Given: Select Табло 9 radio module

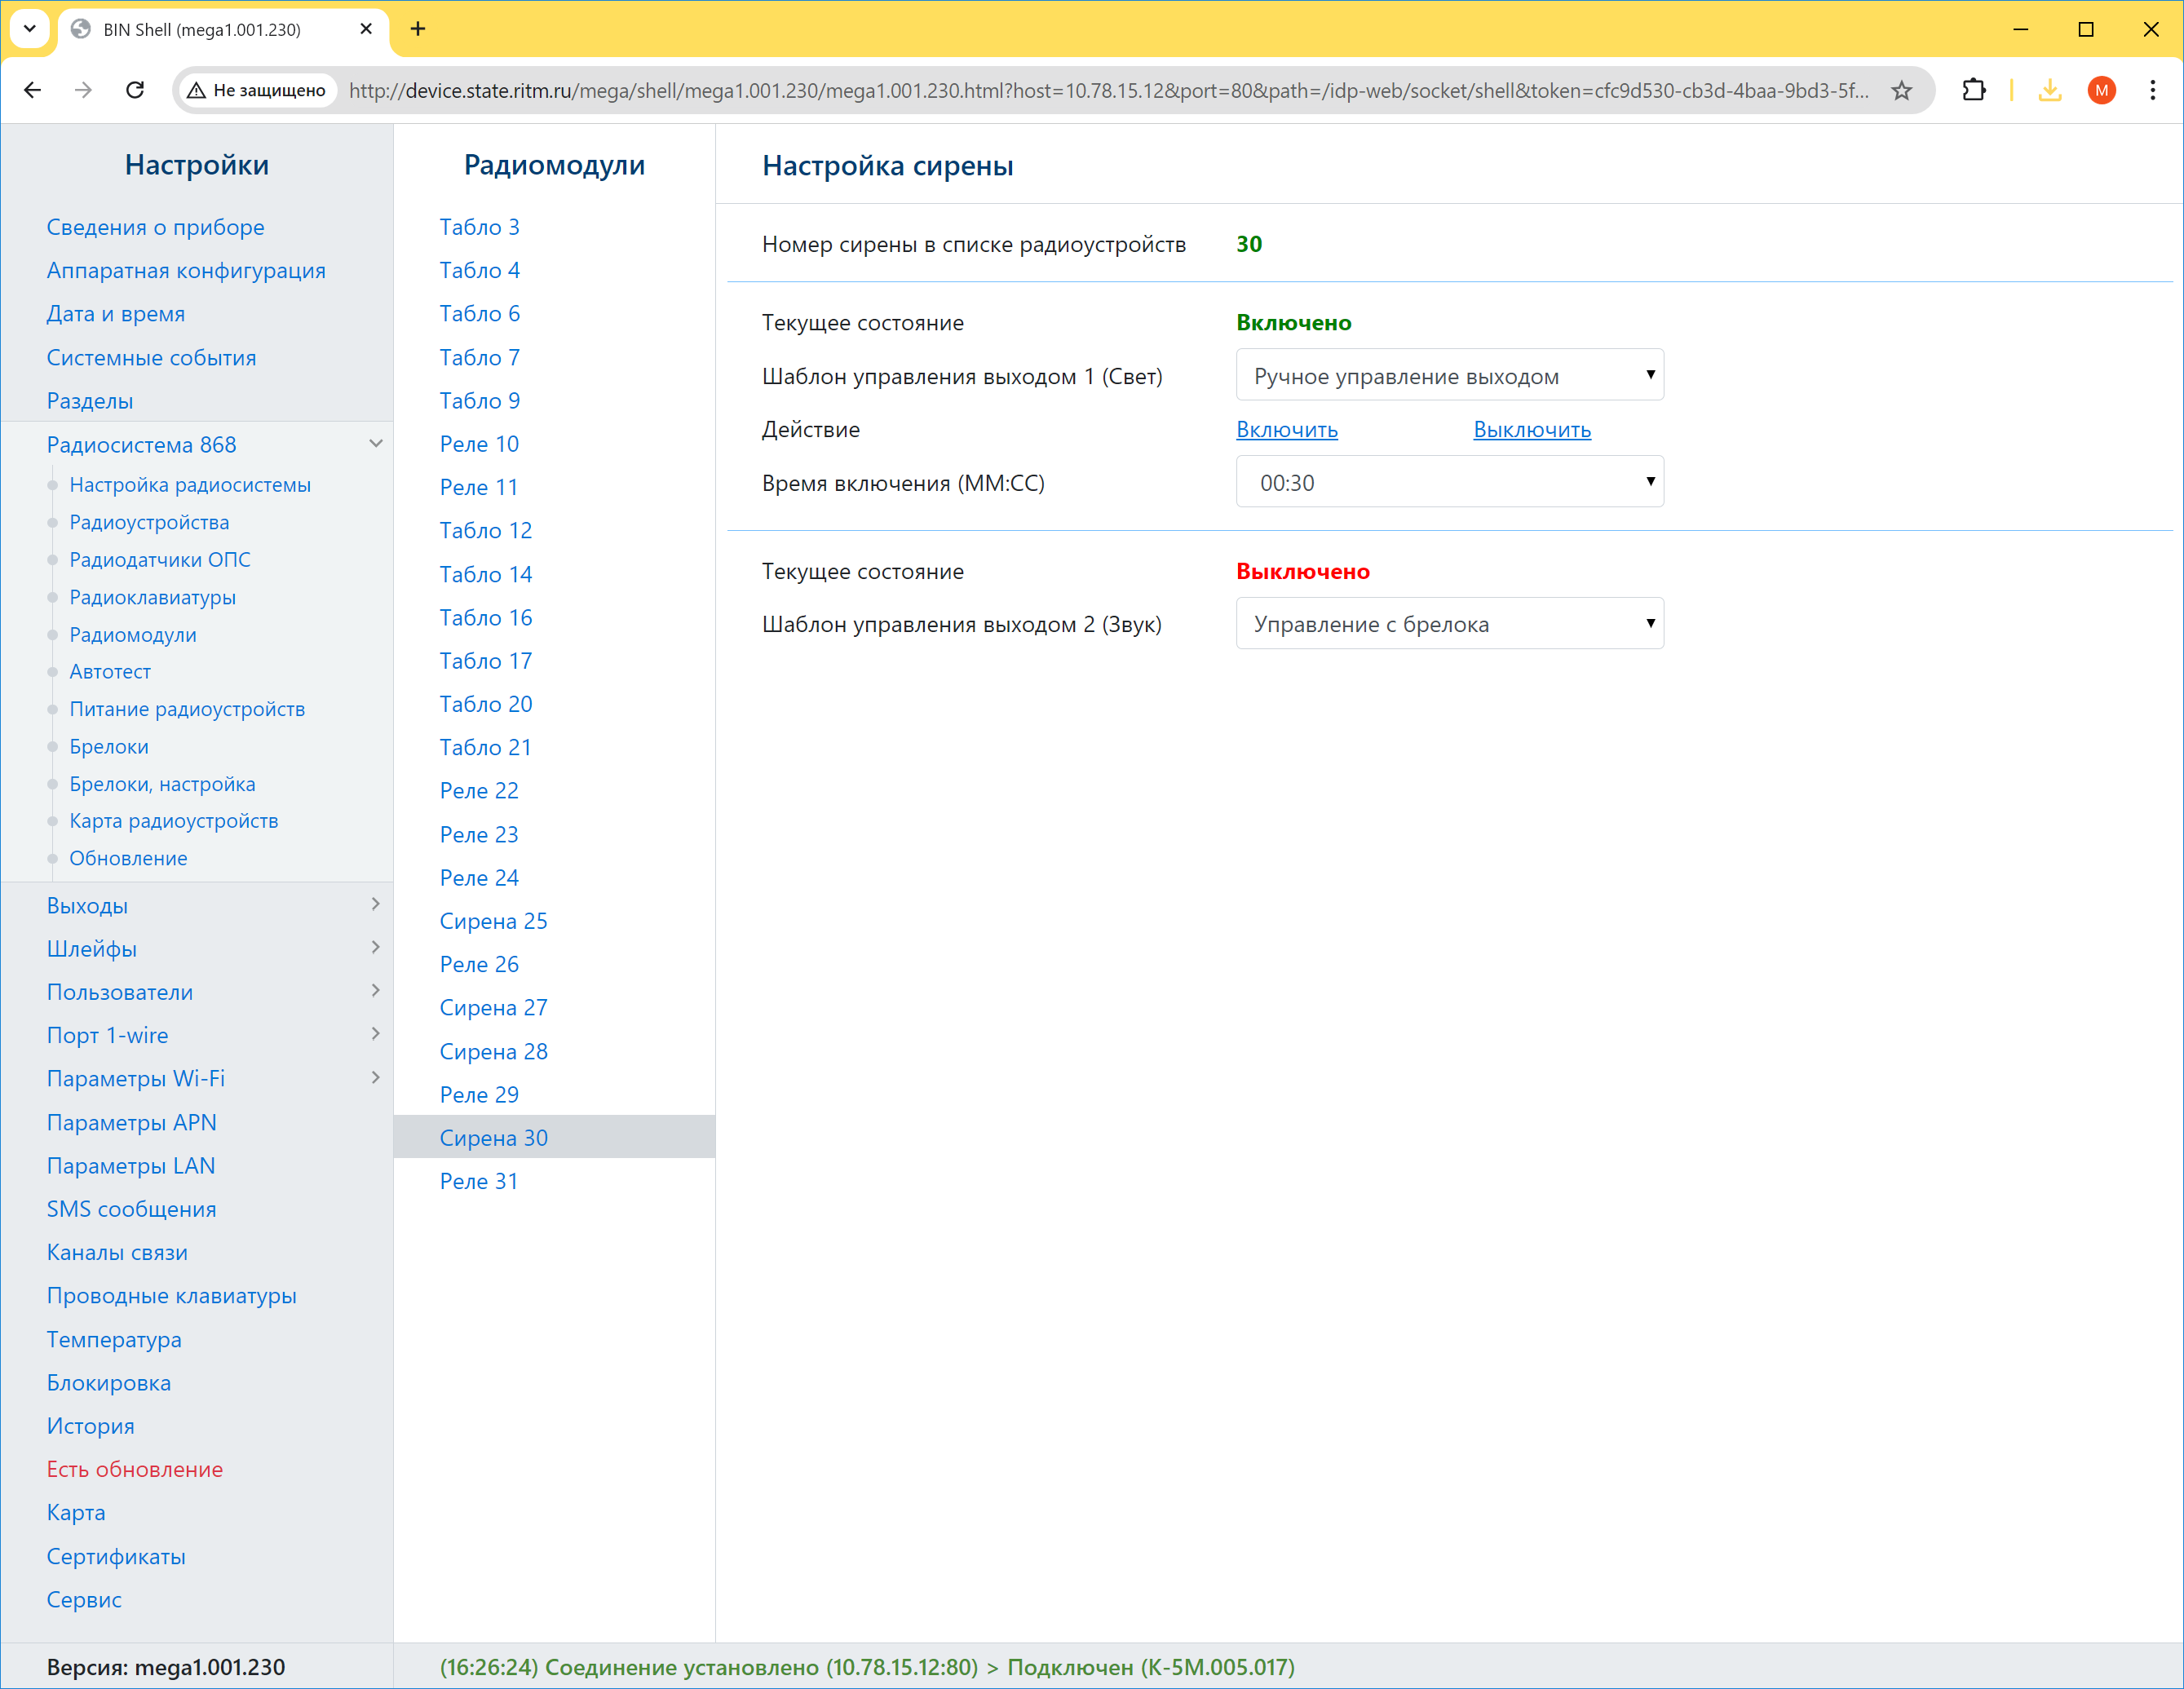Looking at the screenshot, I should [479, 401].
